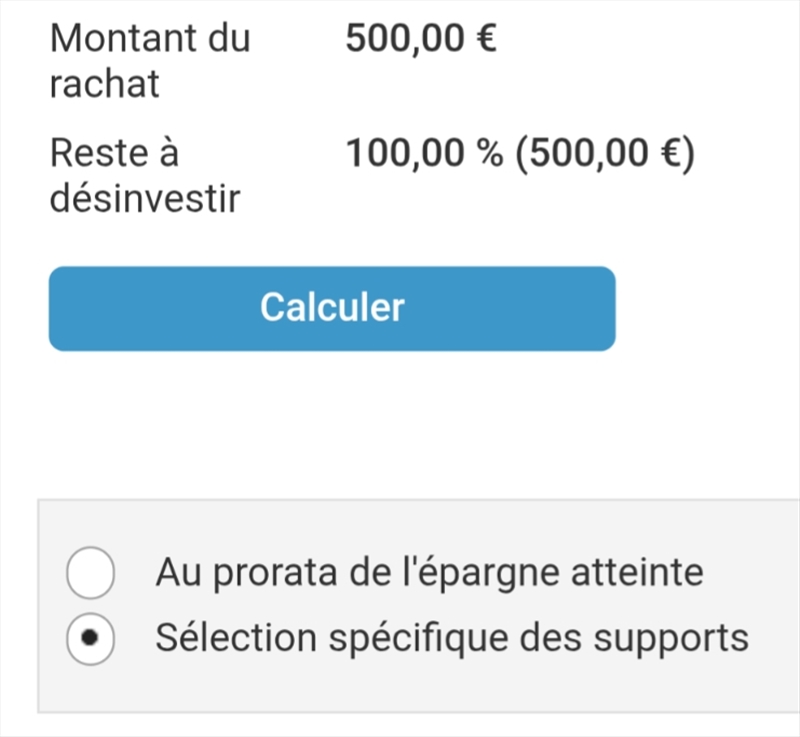The height and width of the screenshot is (737, 800).
Task: Click the 'Montant du rachat' label
Action: click(x=150, y=60)
